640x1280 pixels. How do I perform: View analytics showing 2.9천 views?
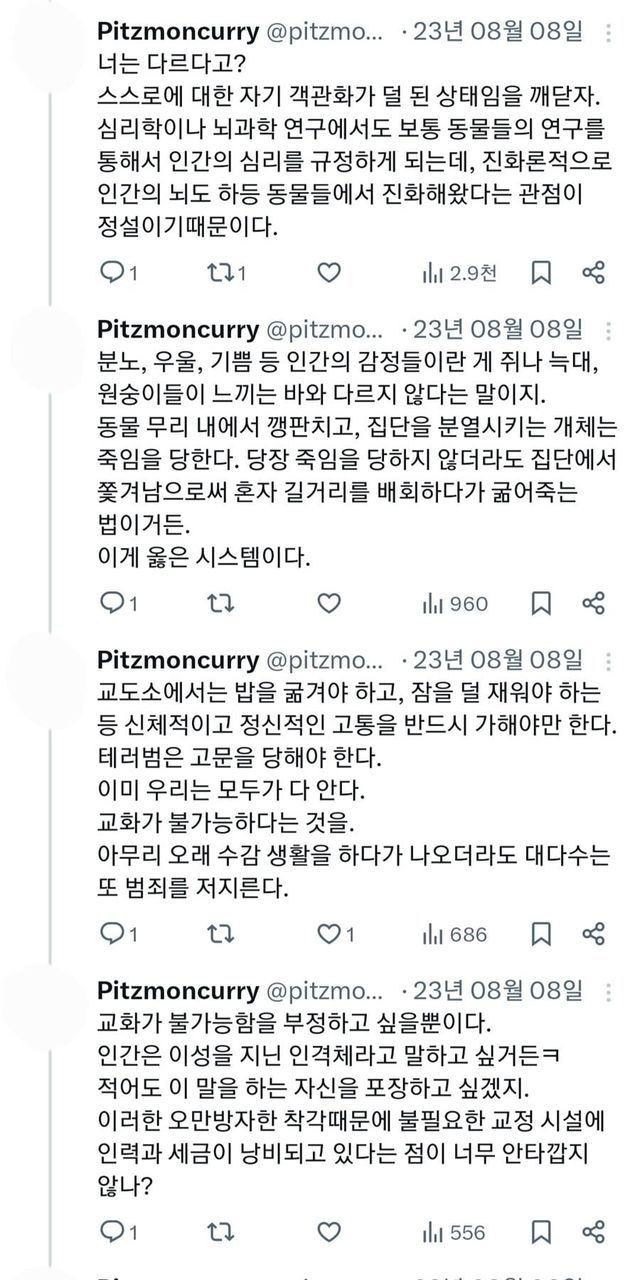pos(458,272)
